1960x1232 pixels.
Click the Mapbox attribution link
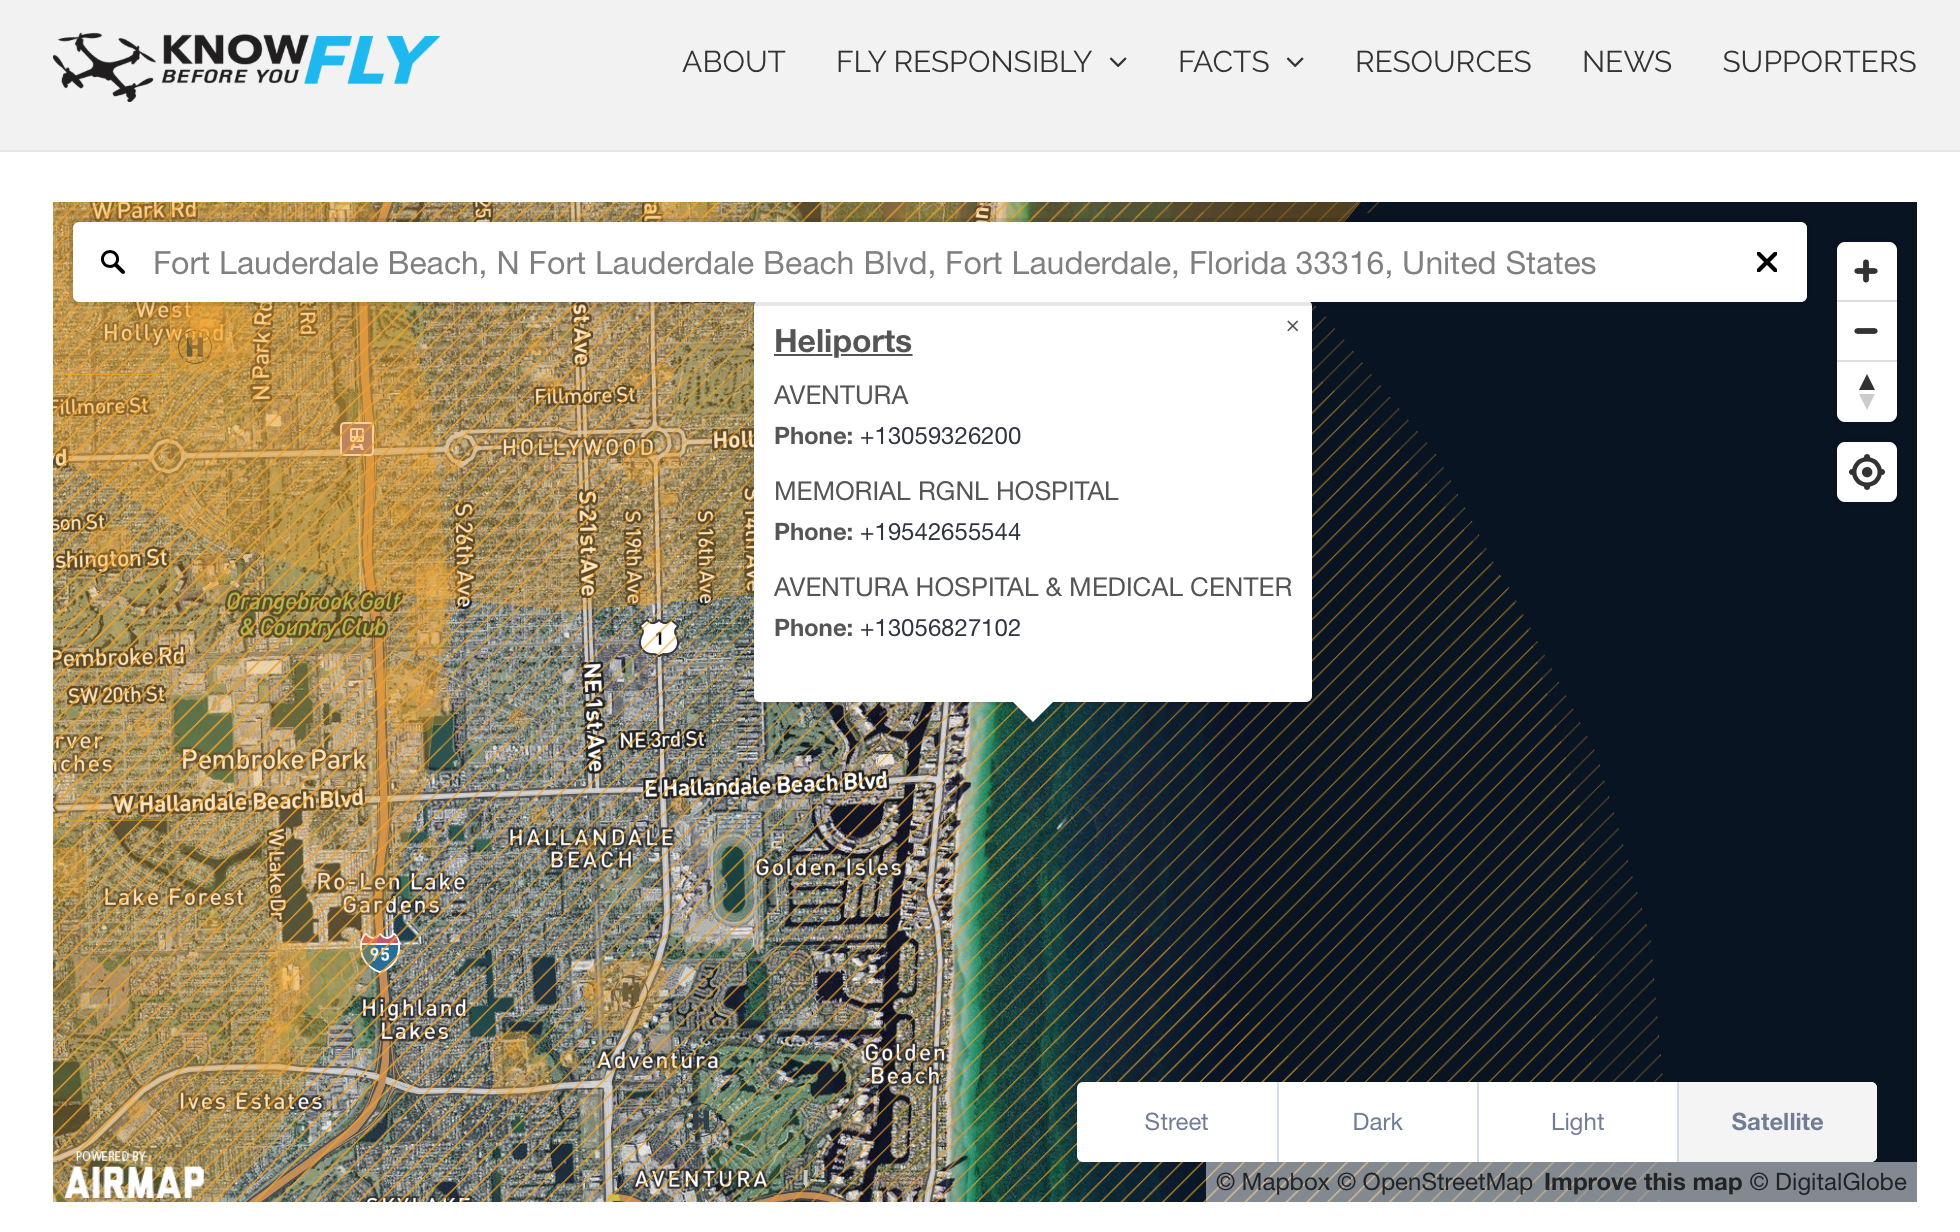1273,1182
